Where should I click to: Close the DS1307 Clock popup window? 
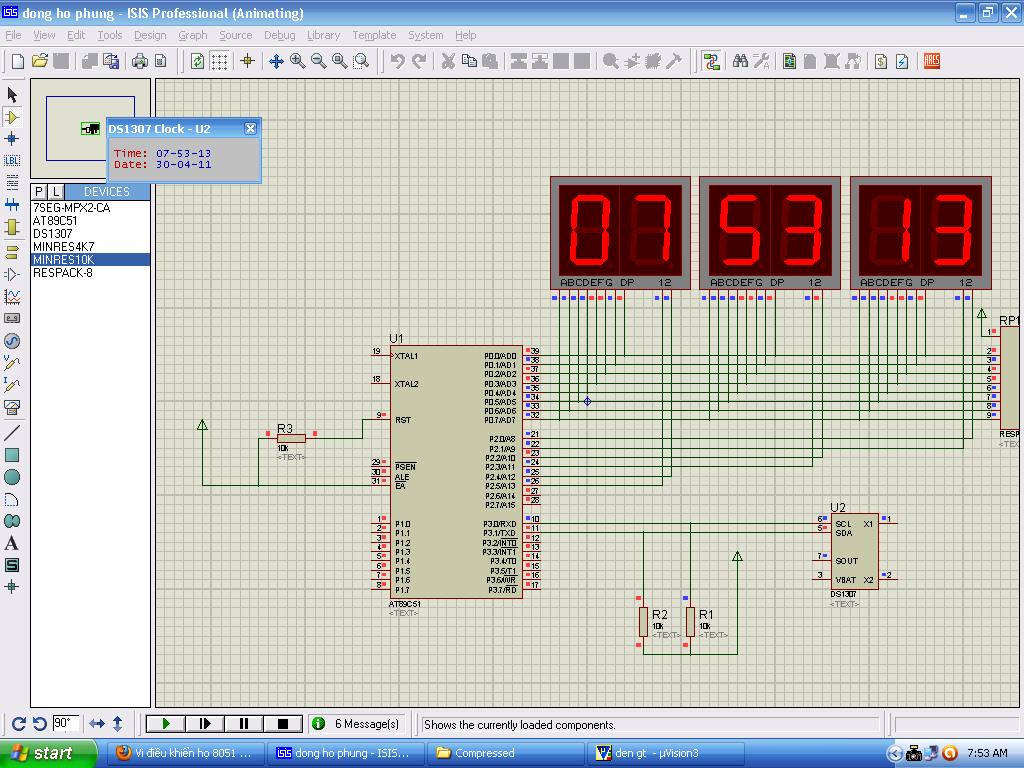[x=250, y=128]
